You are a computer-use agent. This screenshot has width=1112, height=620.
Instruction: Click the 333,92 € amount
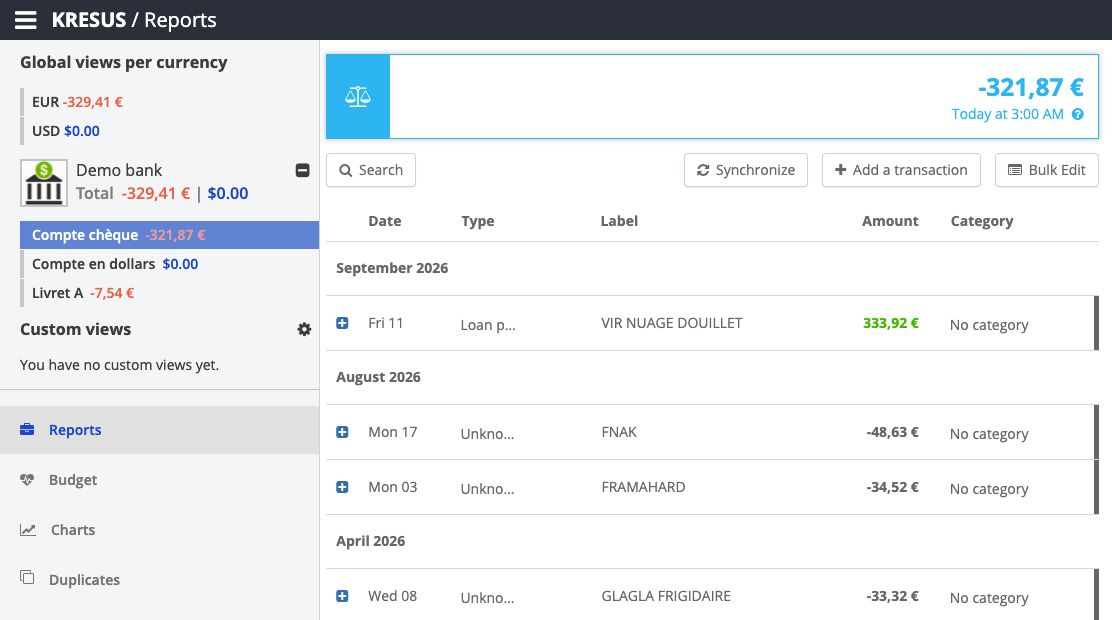click(x=891, y=323)
